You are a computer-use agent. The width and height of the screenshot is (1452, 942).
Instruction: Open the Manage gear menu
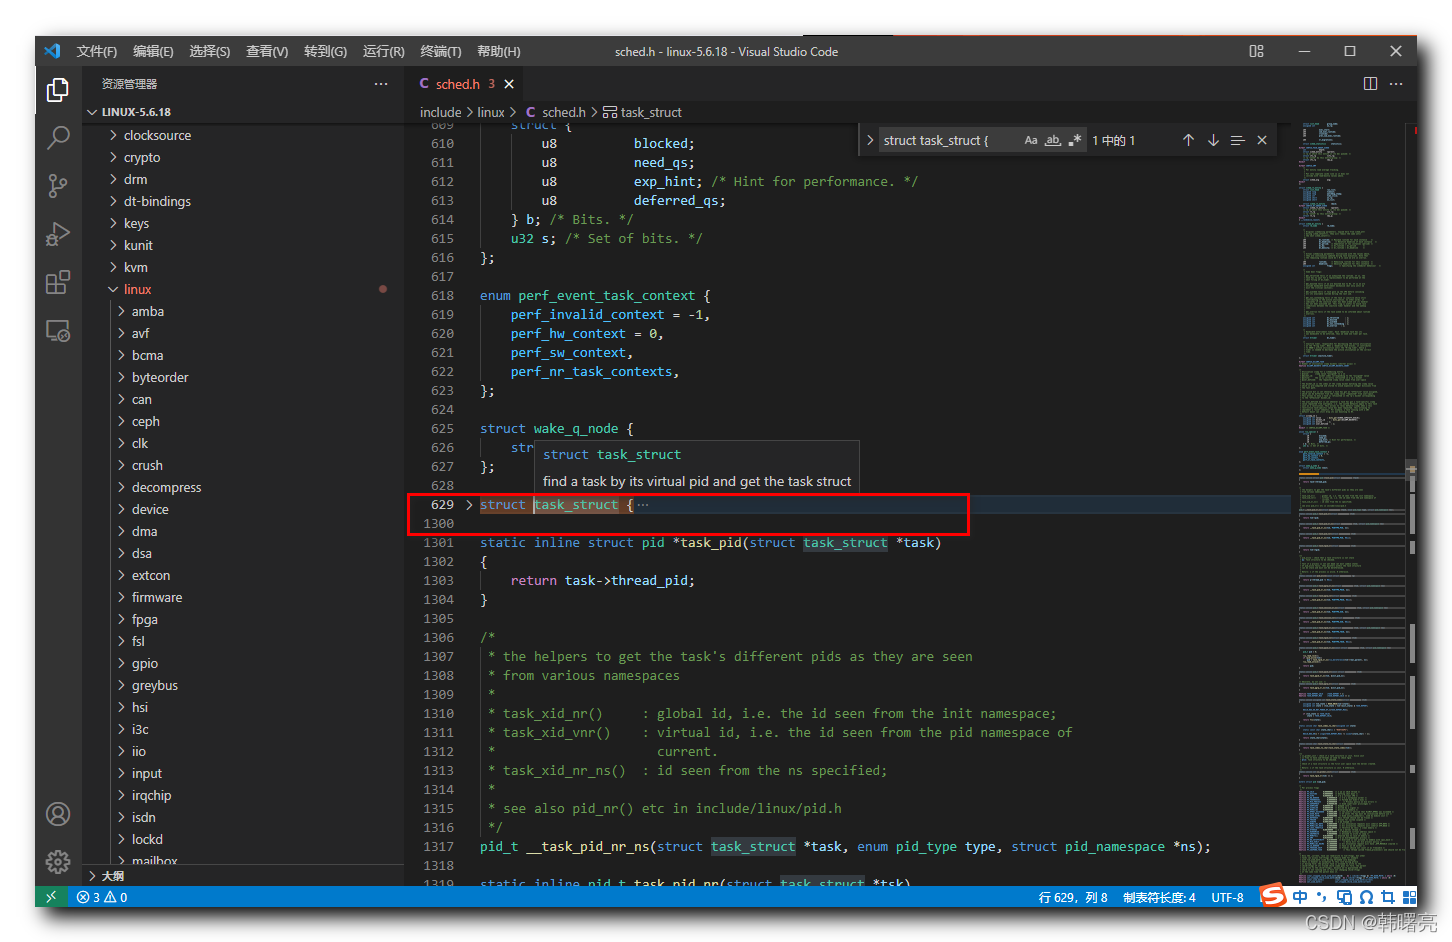click(x=58, y=861)
